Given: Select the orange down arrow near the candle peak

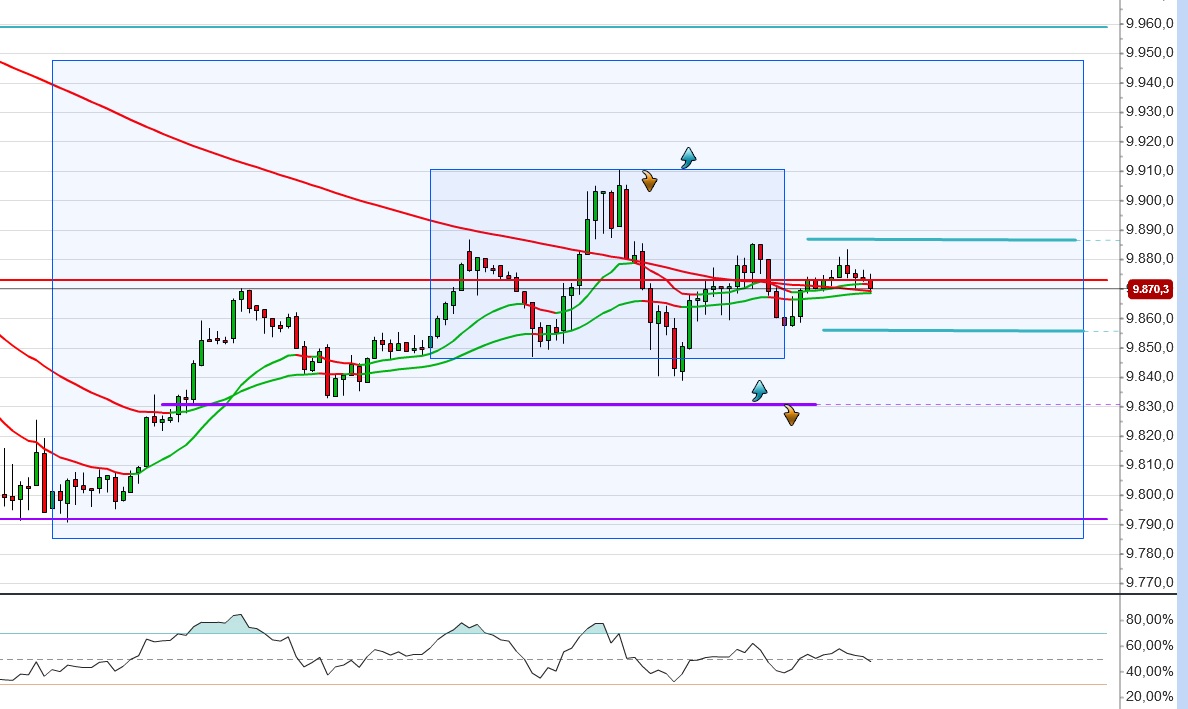Looking at the screenshot, I should [650, 181].
